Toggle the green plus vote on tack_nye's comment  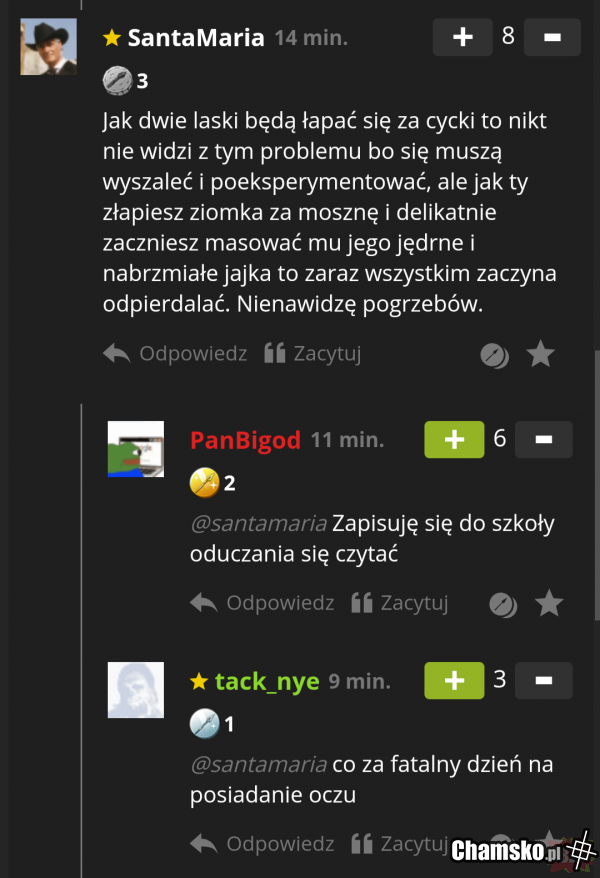click(x=454, y=680)
